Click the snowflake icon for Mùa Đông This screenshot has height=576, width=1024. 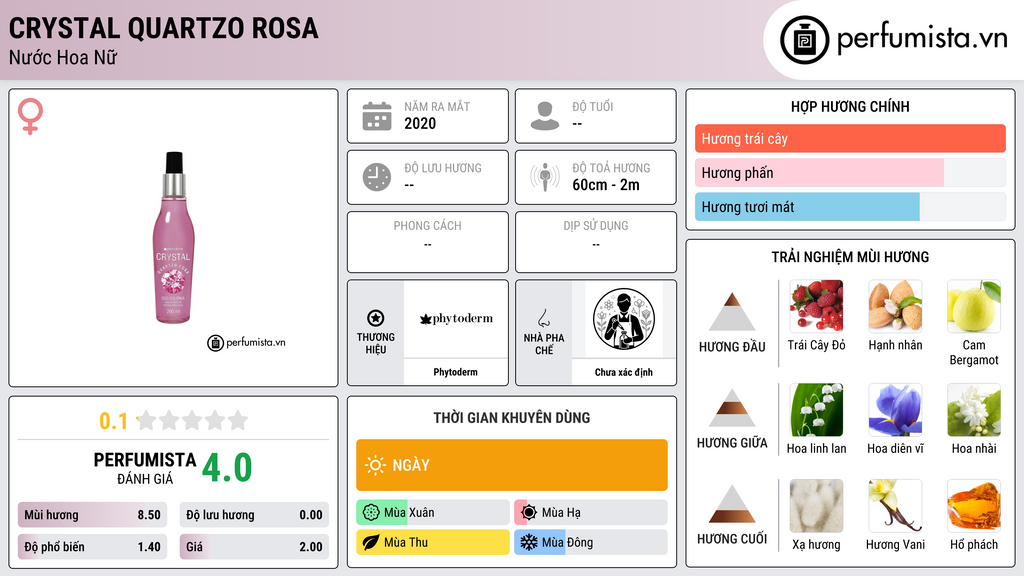pyautogui.click(x=529, y=542)
